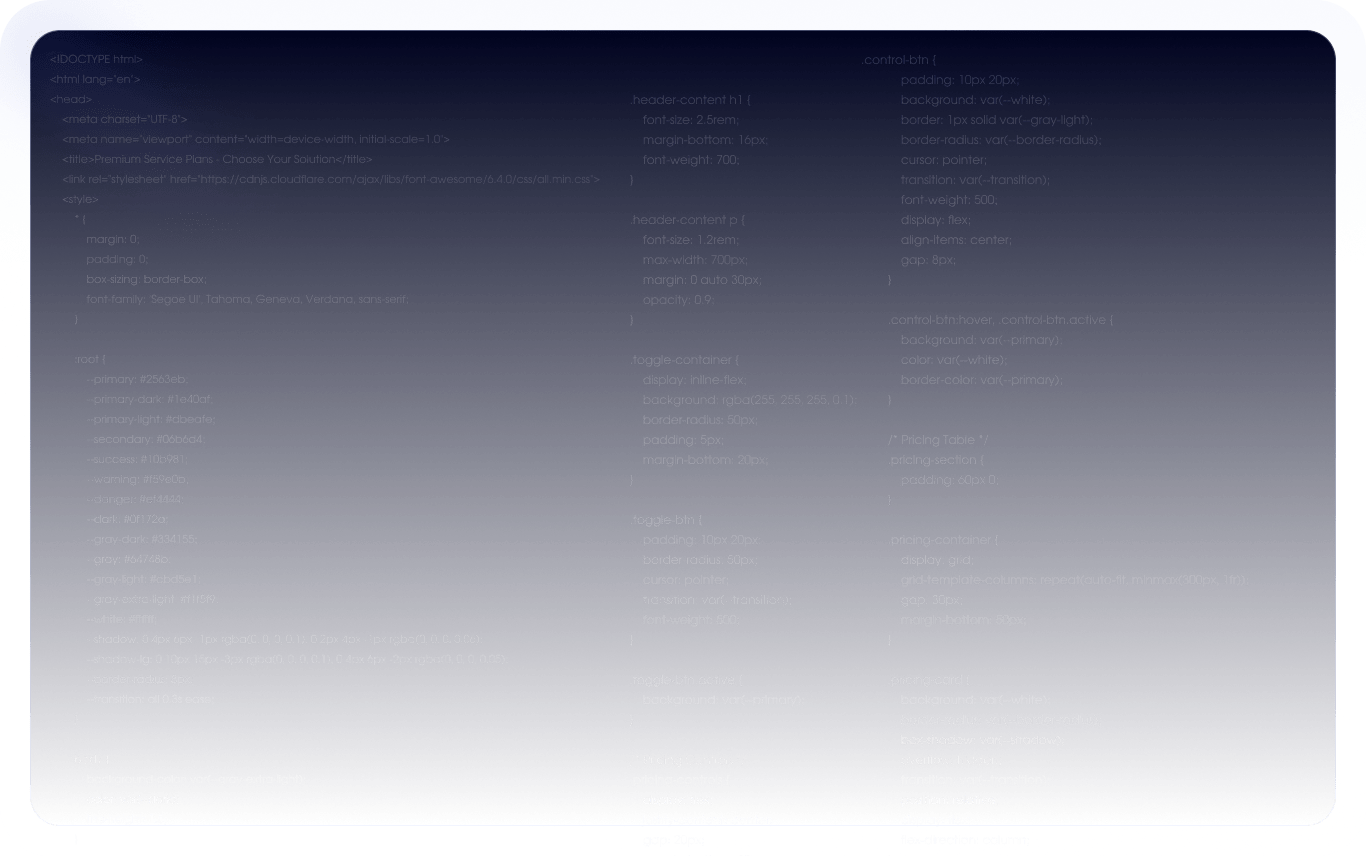Click the font-family Segoe UI line
The width and height of the screenshot is (1366, 856).
[247, 299]
